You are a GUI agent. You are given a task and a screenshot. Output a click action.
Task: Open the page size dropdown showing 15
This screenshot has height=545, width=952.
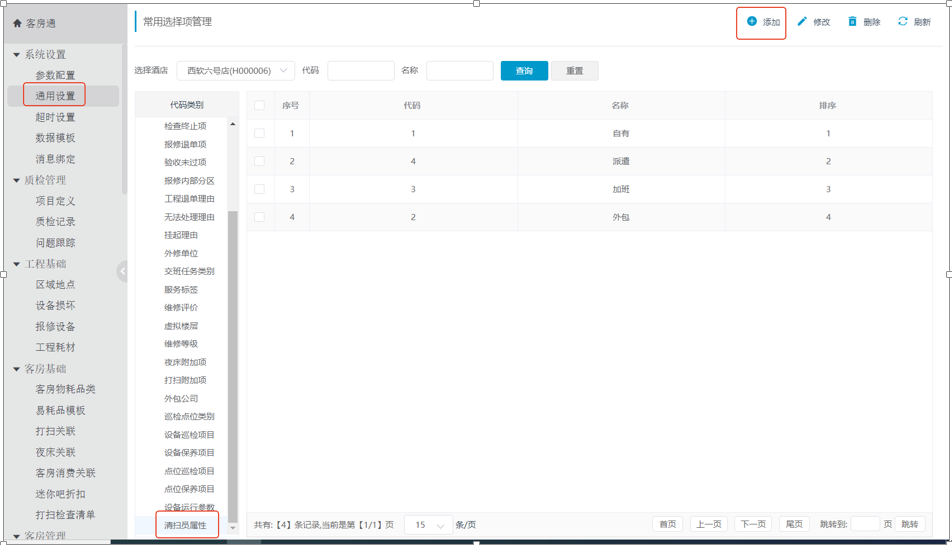coord(429,525)
